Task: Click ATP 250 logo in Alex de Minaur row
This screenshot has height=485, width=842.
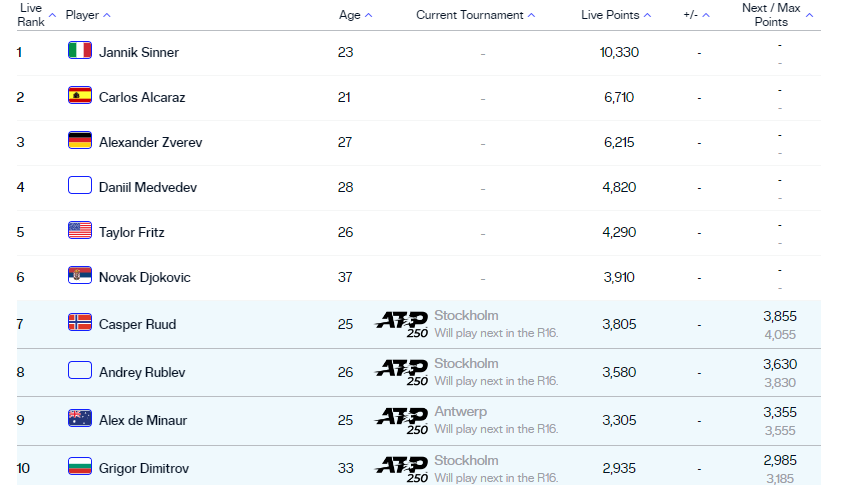Action: [402, 419]
